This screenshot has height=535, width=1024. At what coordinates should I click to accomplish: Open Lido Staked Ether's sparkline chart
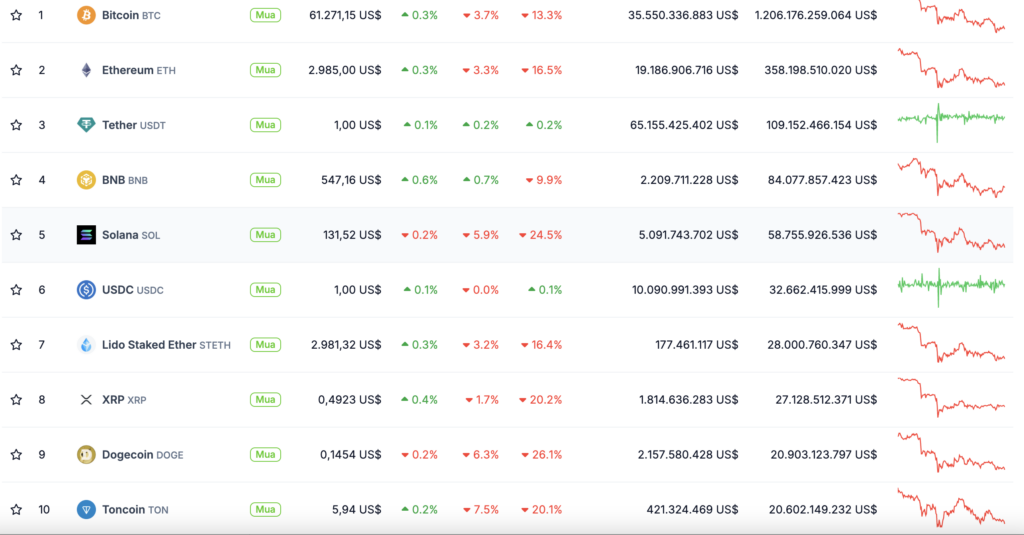point(952,342)
